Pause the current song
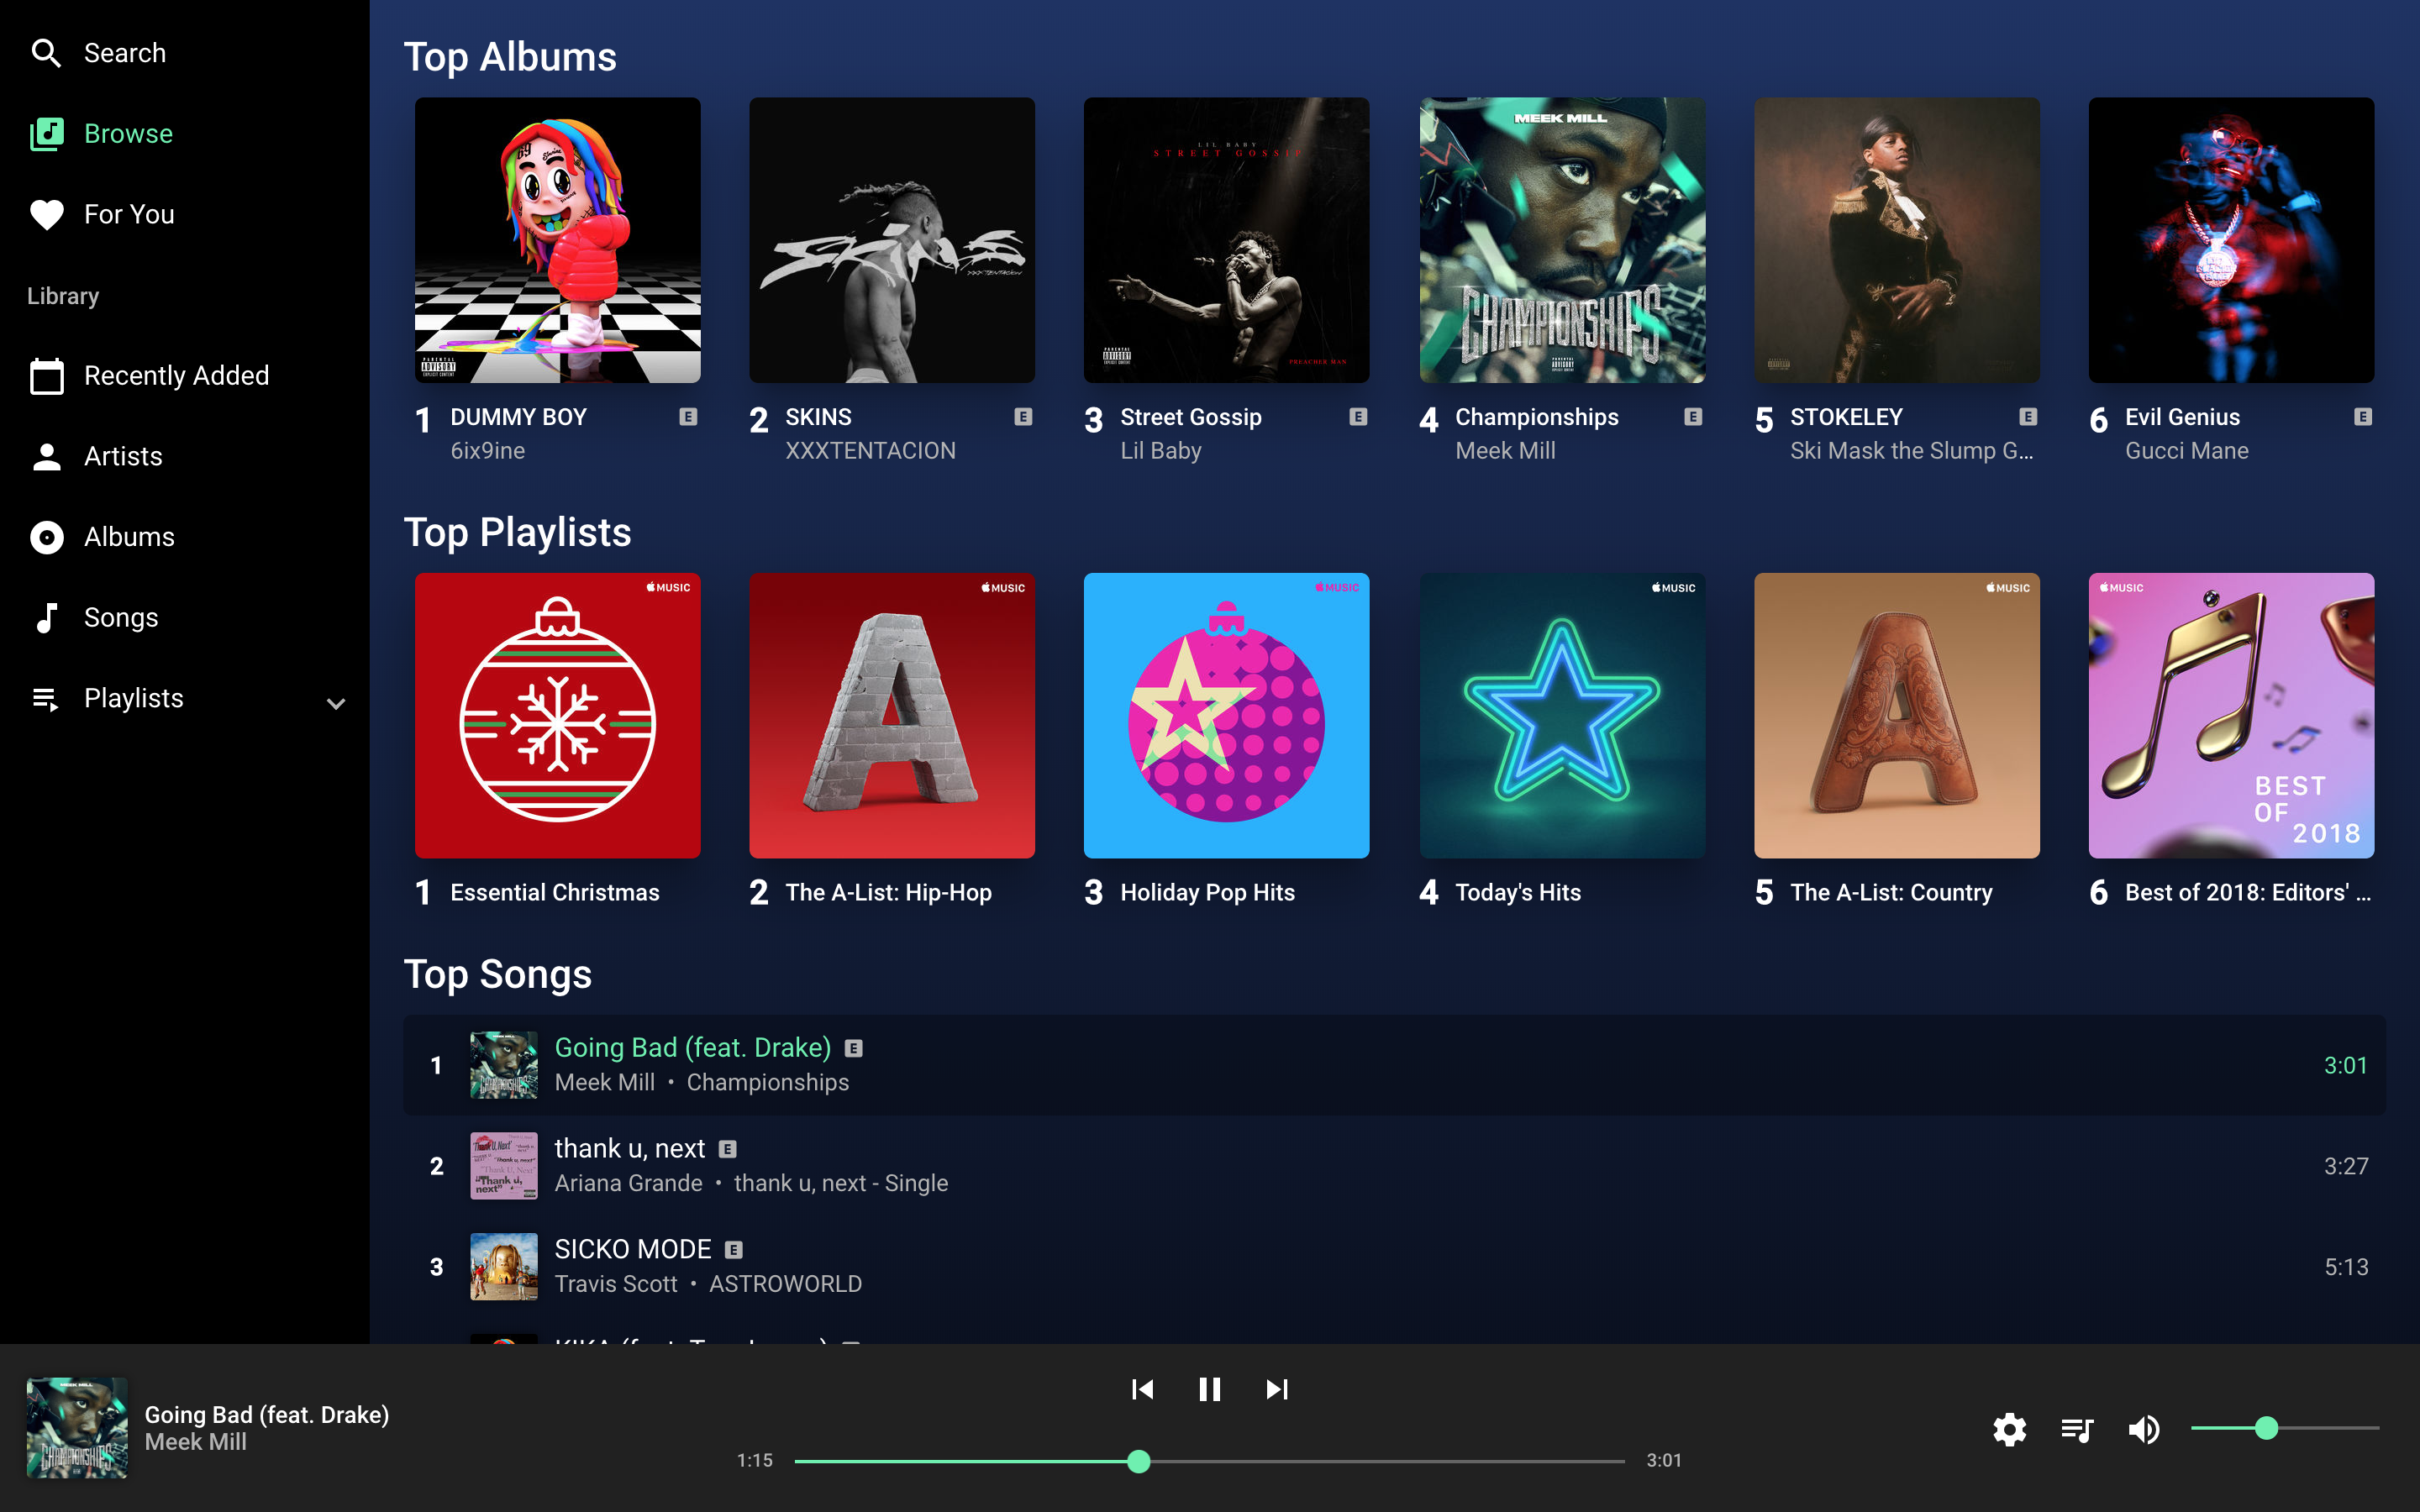The height and width of the screenshot is (1512, 2420). 1209,1389
